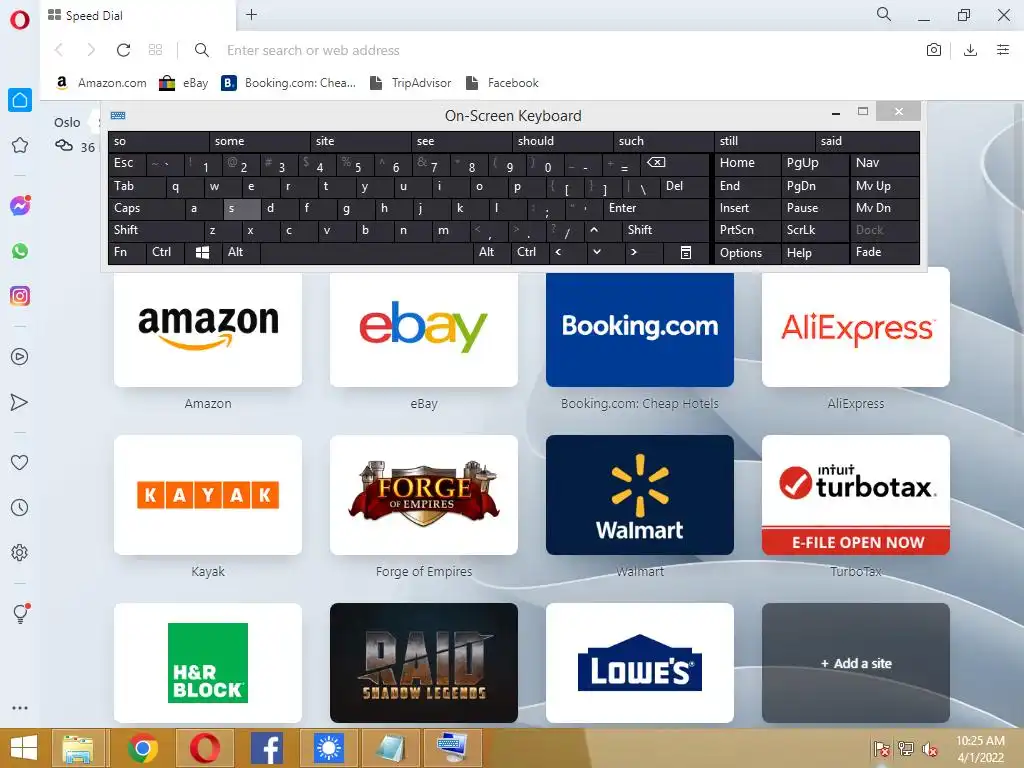Click the Options key on the keyboard
Screen dimensions: 1024x768
(x=747, y=253)
